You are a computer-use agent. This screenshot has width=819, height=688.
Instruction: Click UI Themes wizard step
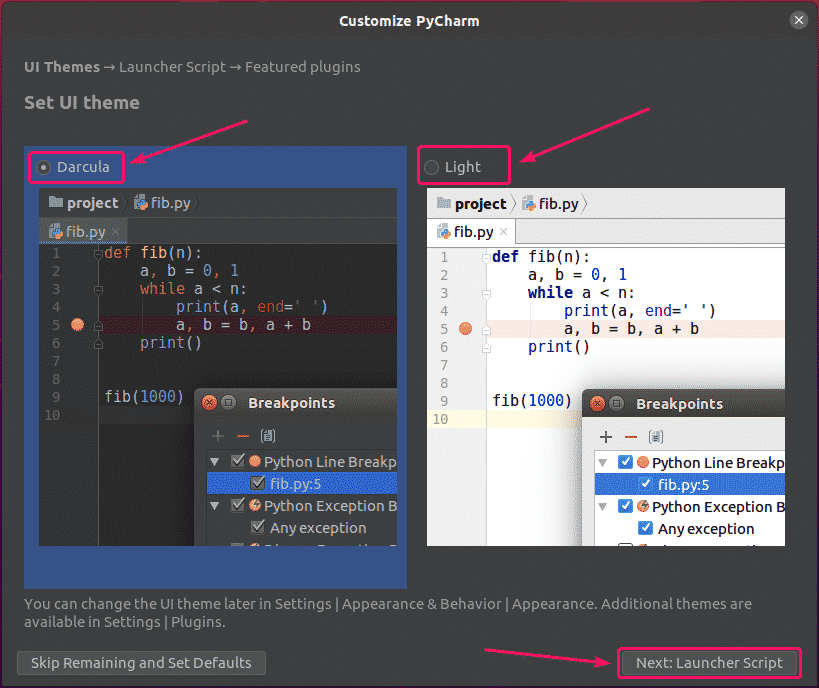click(x=62, y=67)
